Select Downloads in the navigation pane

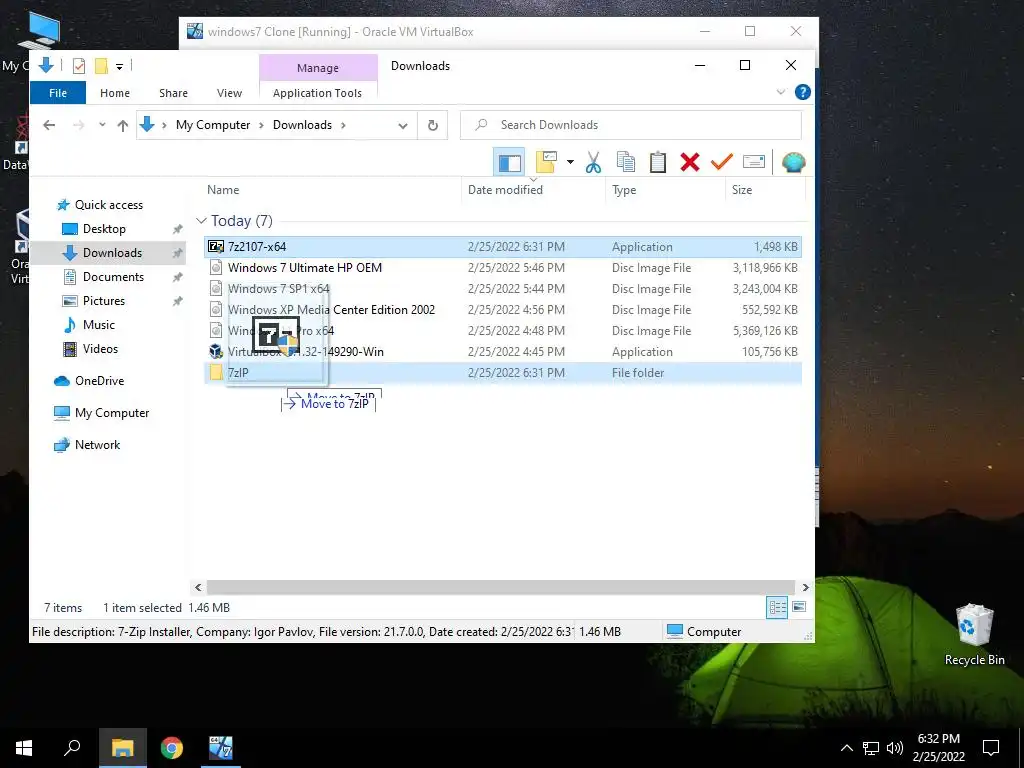112,253
